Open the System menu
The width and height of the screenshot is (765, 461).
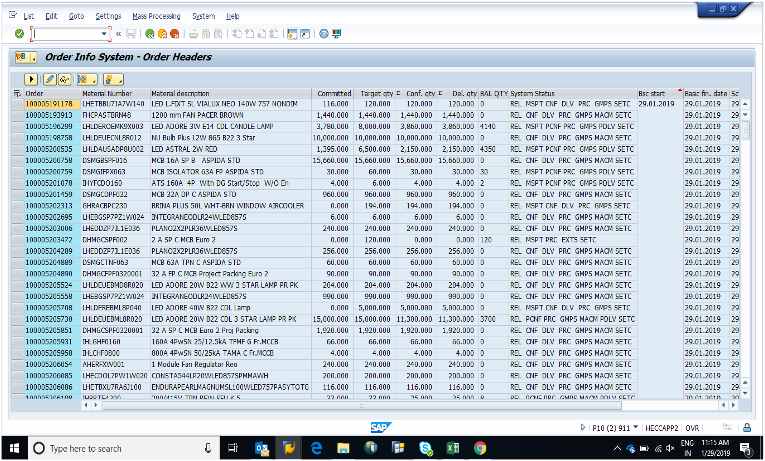[x=203, y=16]
